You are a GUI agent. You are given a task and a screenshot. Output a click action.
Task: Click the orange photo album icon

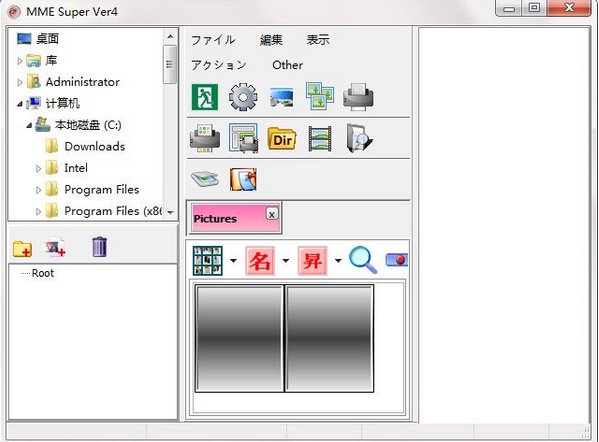(x=243, y=179)
